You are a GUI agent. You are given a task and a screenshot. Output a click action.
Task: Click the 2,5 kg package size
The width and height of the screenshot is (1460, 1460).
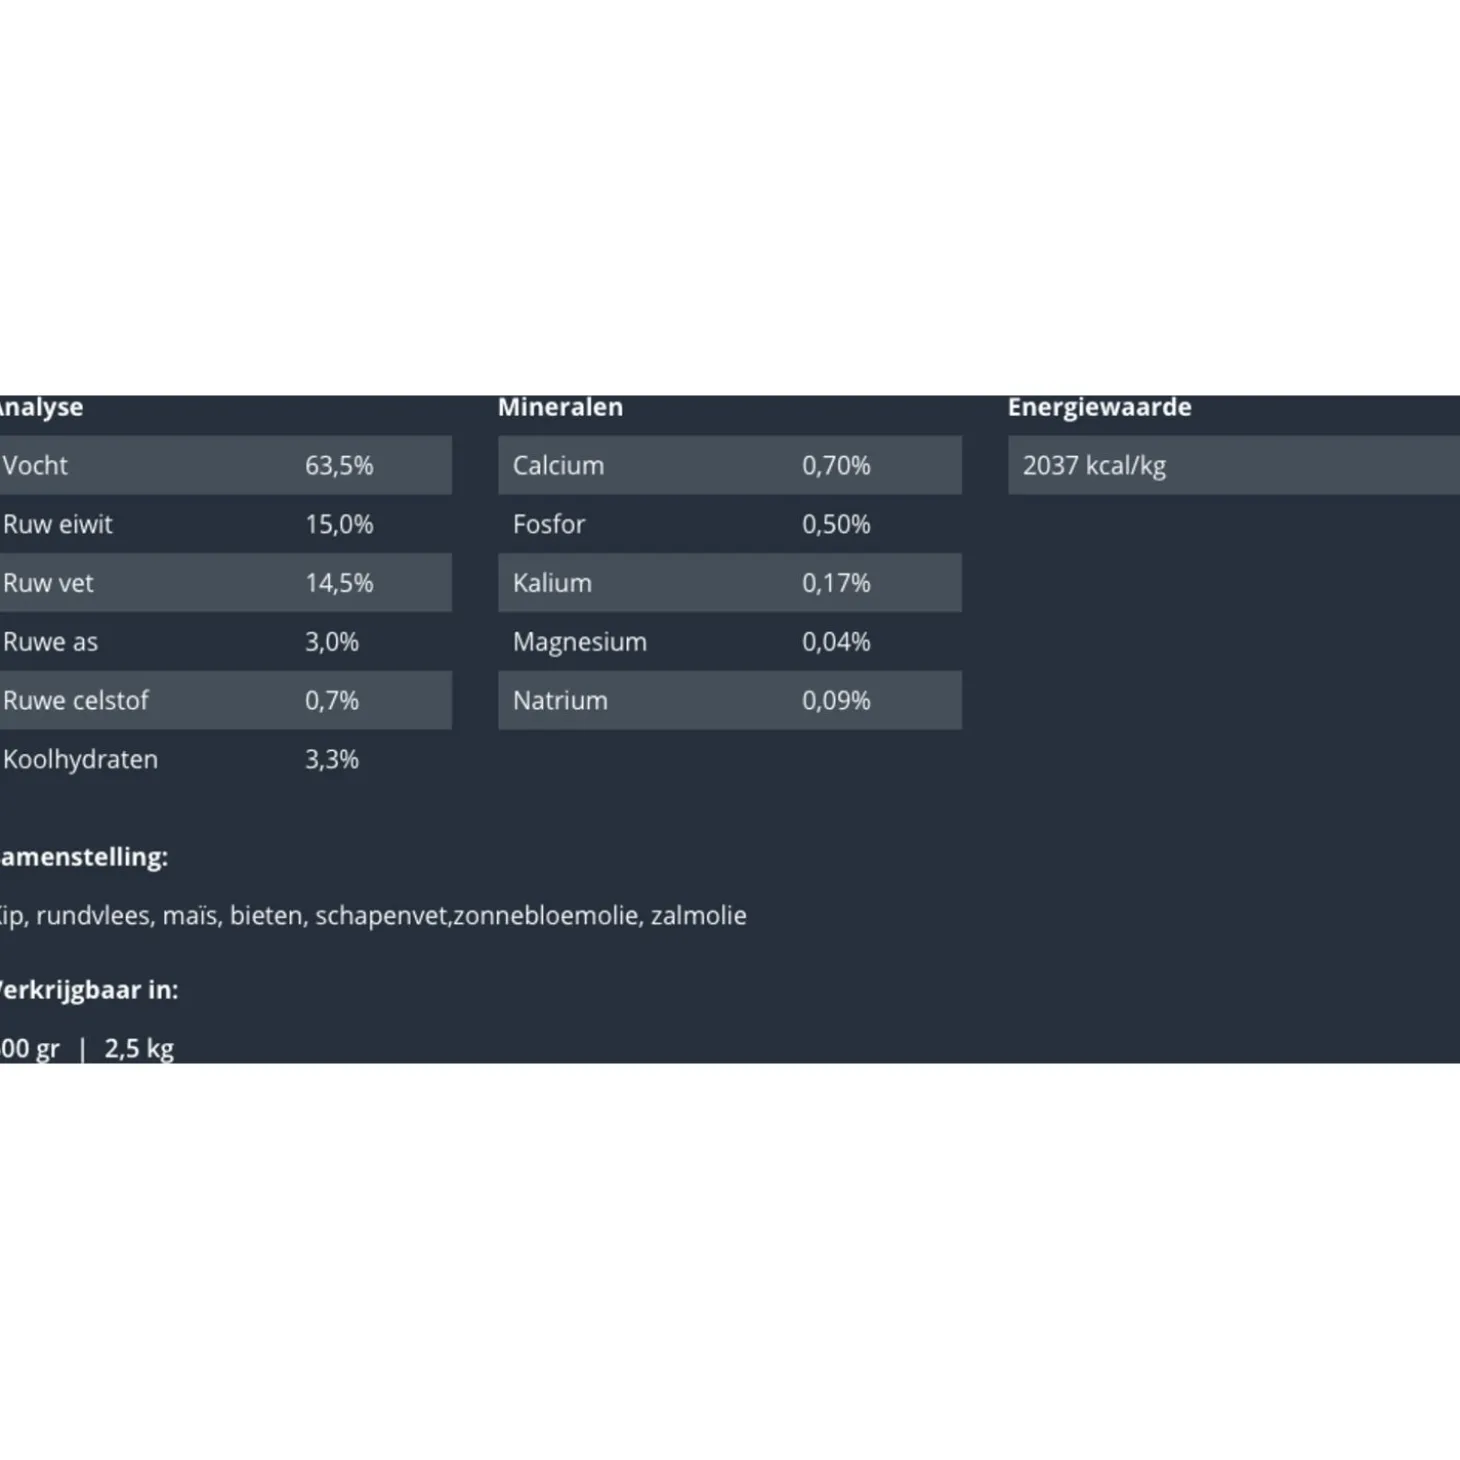139,1048
